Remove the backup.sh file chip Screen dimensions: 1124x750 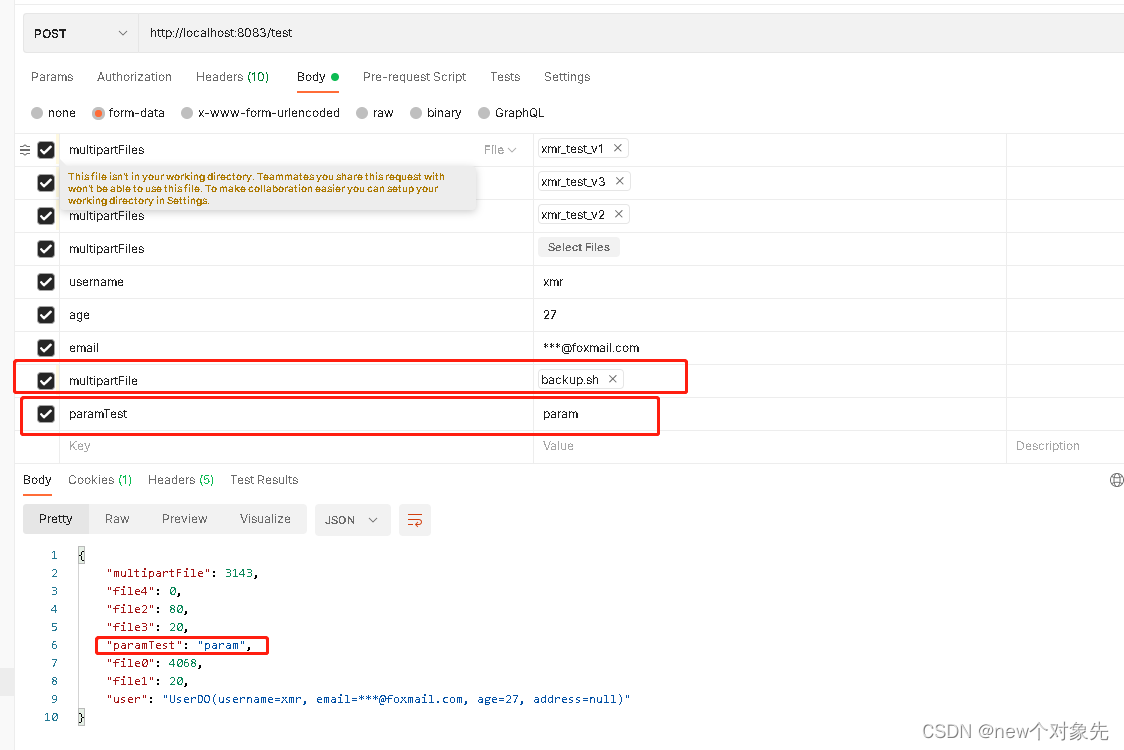[613, 379]
